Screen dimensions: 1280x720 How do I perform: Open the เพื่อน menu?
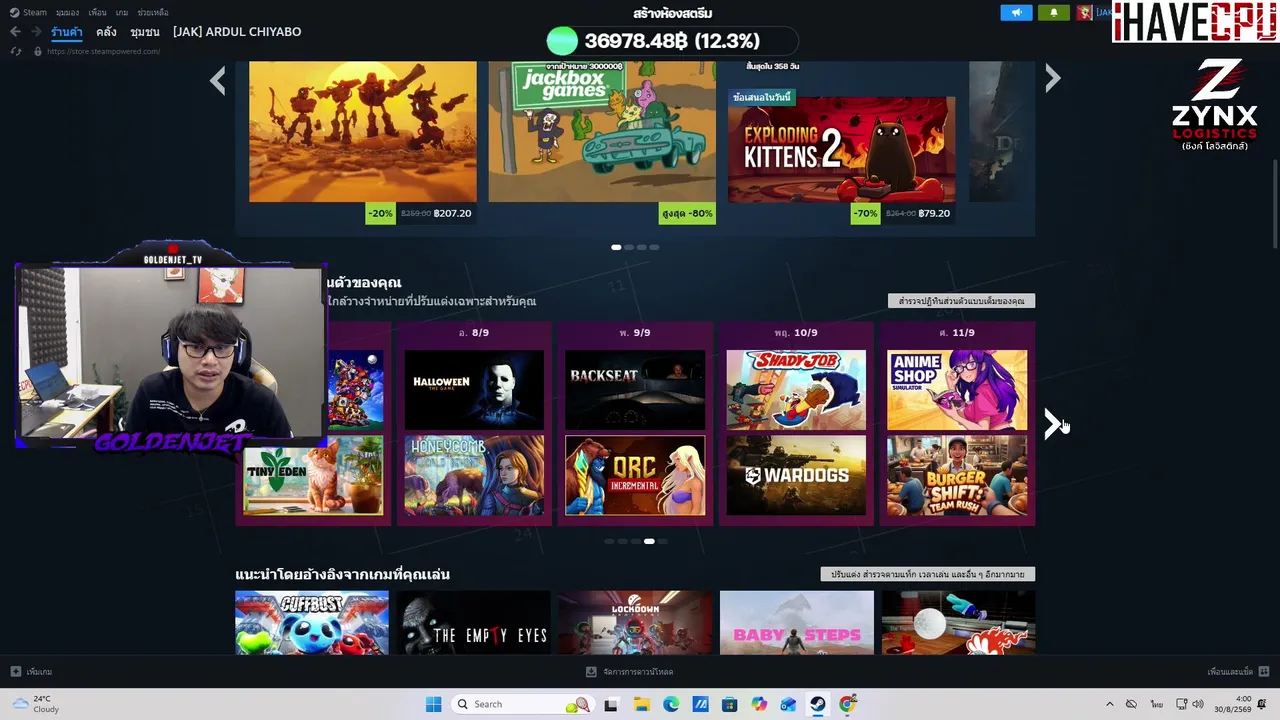(x=97, y=12)
